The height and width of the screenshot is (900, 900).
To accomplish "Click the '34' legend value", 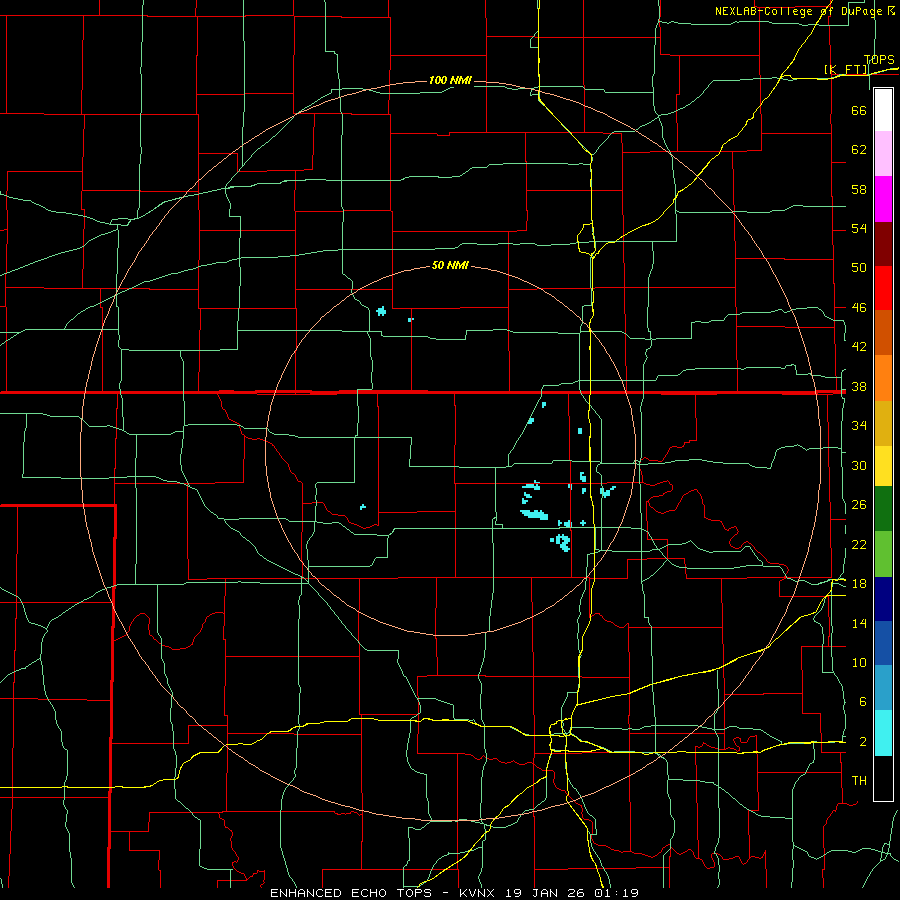I will click(859, 426).
